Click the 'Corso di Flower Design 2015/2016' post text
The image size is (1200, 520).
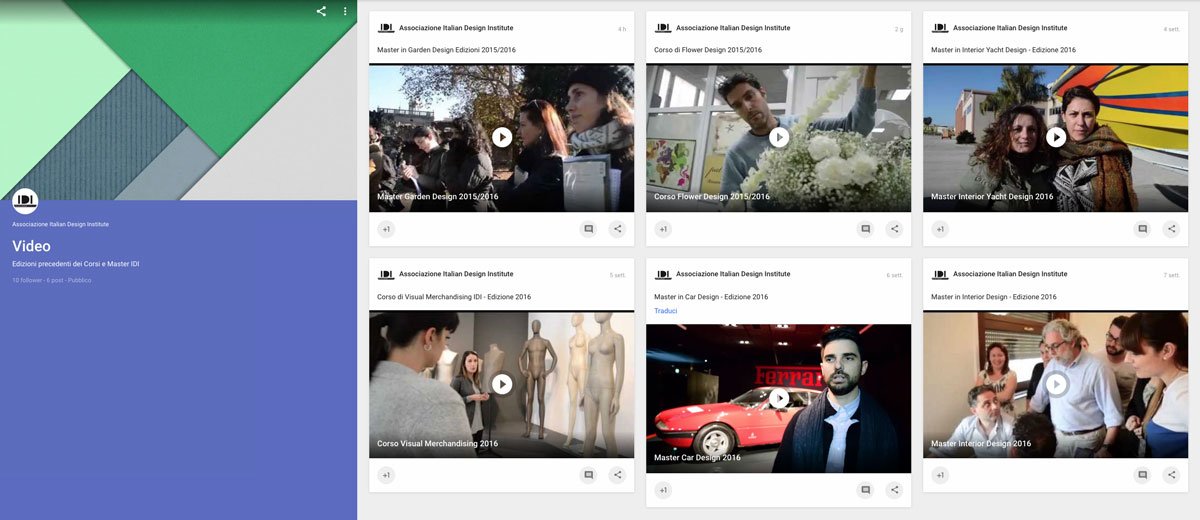pyautogui.click(x=708, y=50)
